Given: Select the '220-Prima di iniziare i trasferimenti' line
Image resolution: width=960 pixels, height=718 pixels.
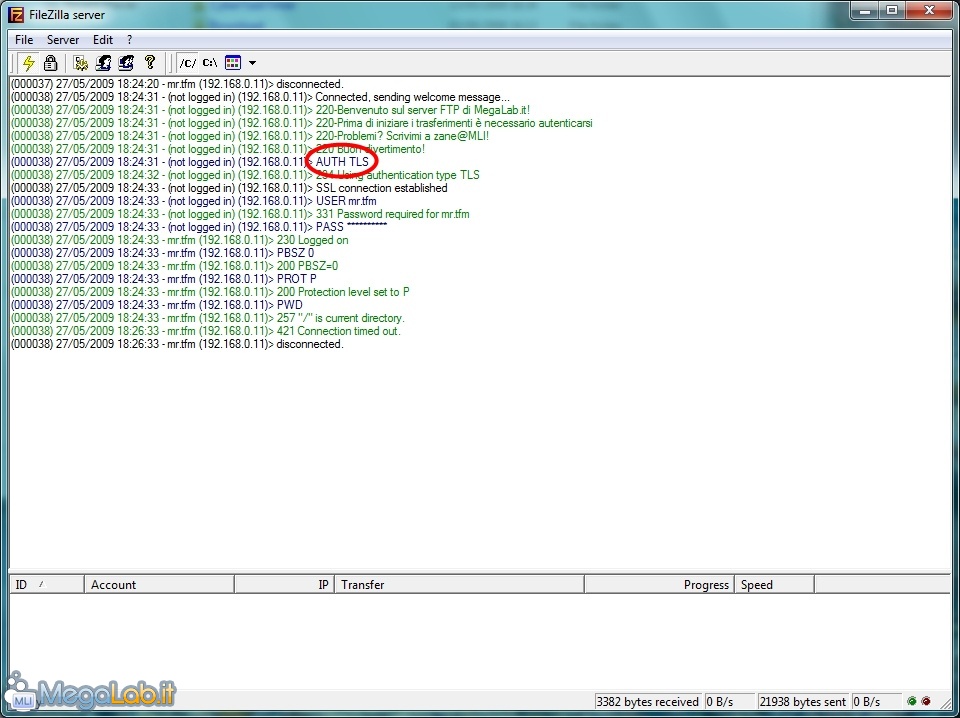Looking at the screenshot, I should pyautogui.click(x=301, y=123).
